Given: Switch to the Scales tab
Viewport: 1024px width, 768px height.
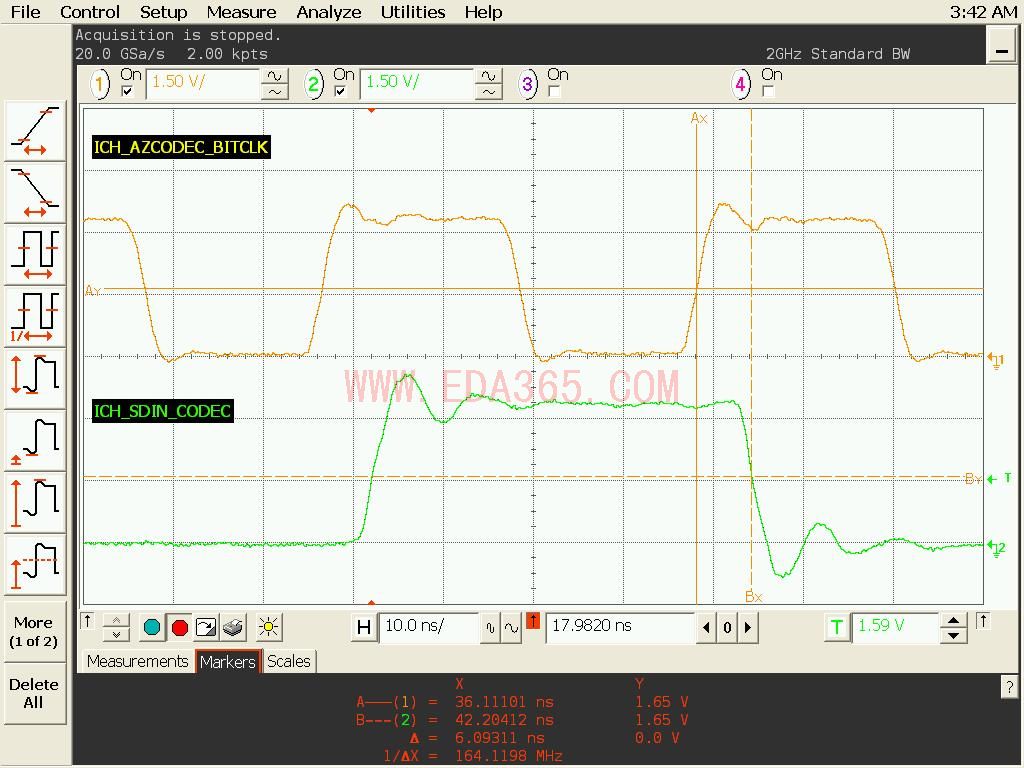Looking at the screenshot, I should (289, 662).
